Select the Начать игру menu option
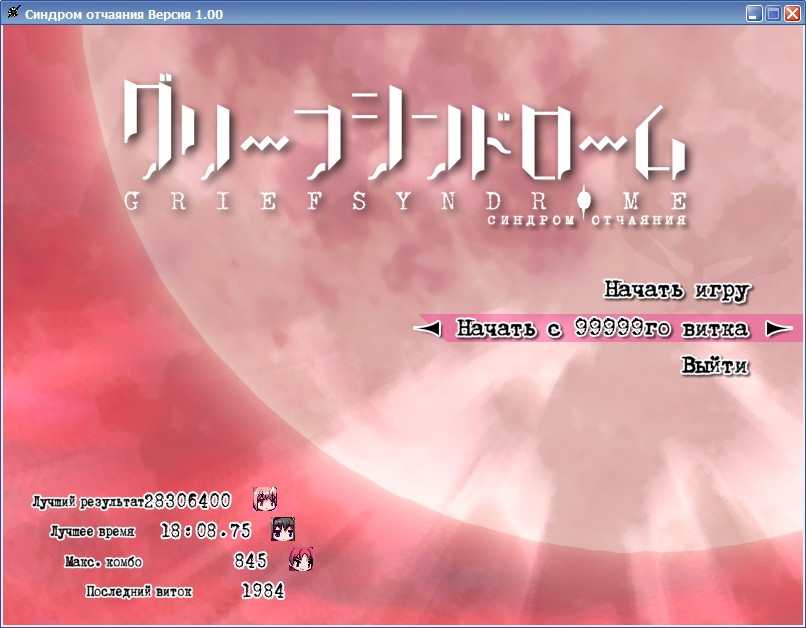The image size is (806, 628). (x=676, y=290)
